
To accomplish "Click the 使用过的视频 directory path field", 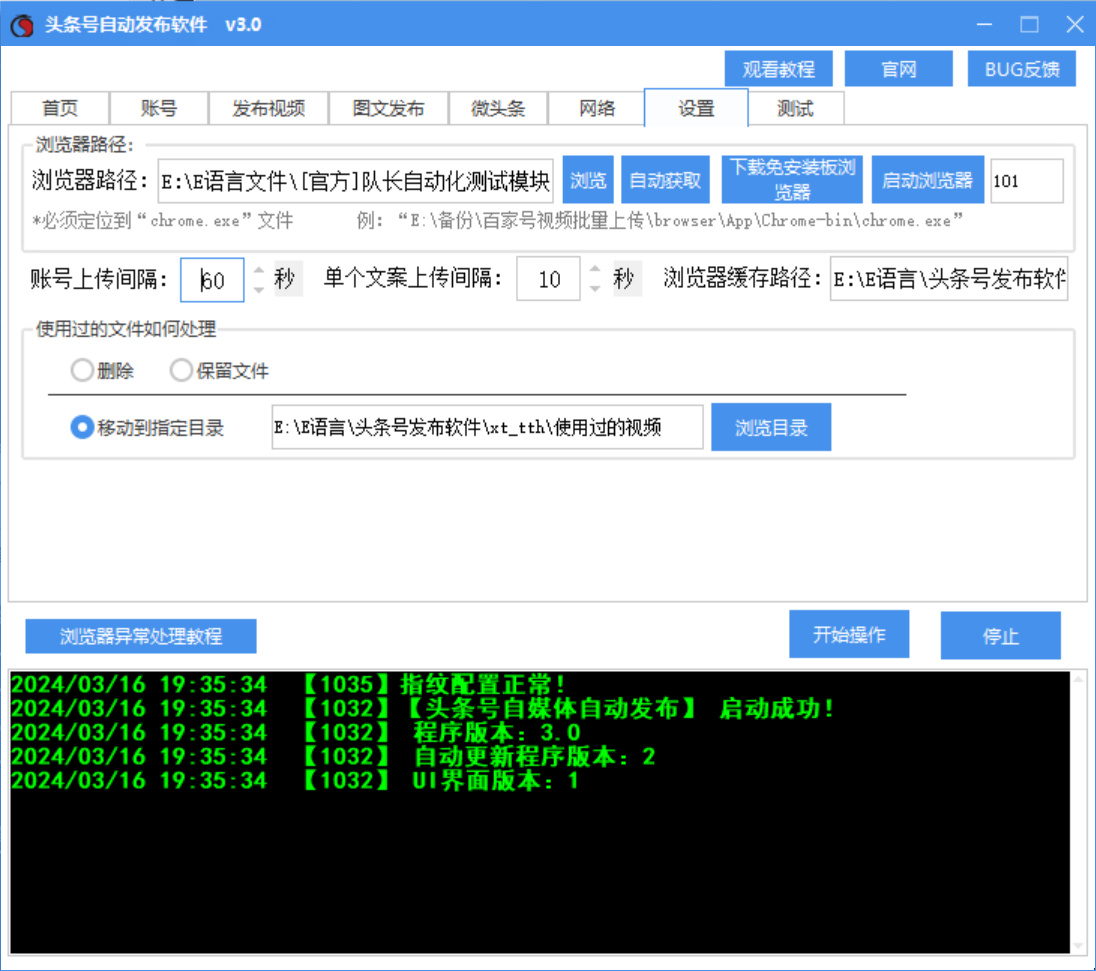I will 487,427.
